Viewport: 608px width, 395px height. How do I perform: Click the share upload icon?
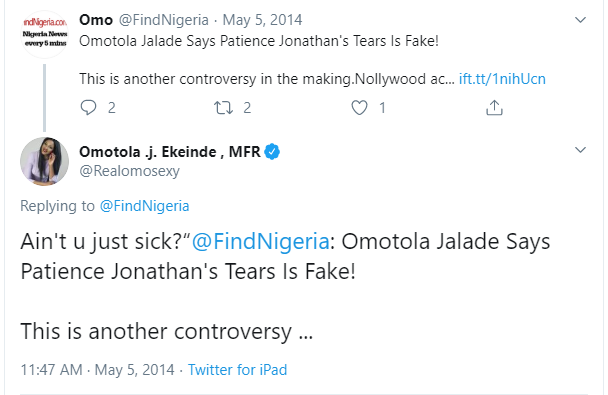494,107
